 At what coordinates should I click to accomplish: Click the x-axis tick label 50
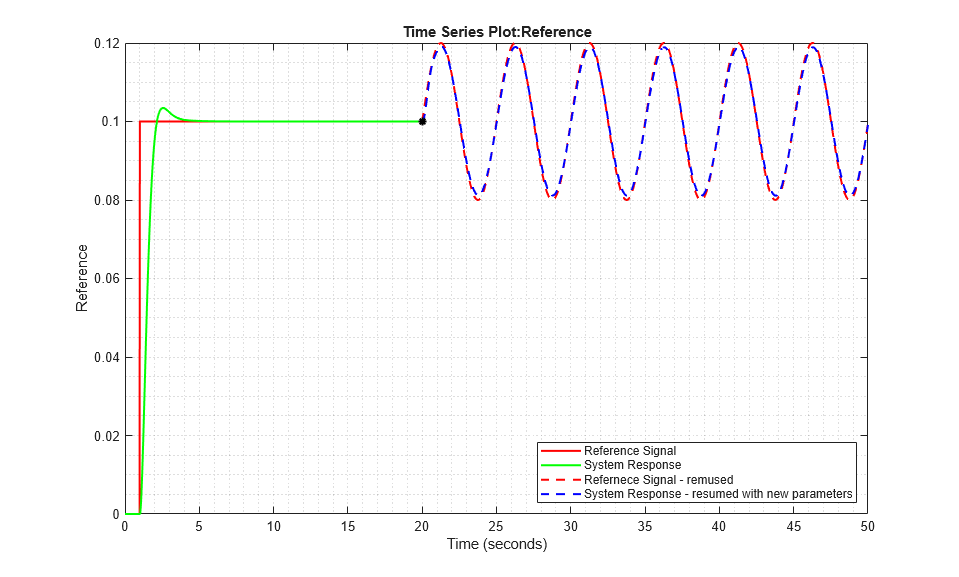(x=868, y=526)
